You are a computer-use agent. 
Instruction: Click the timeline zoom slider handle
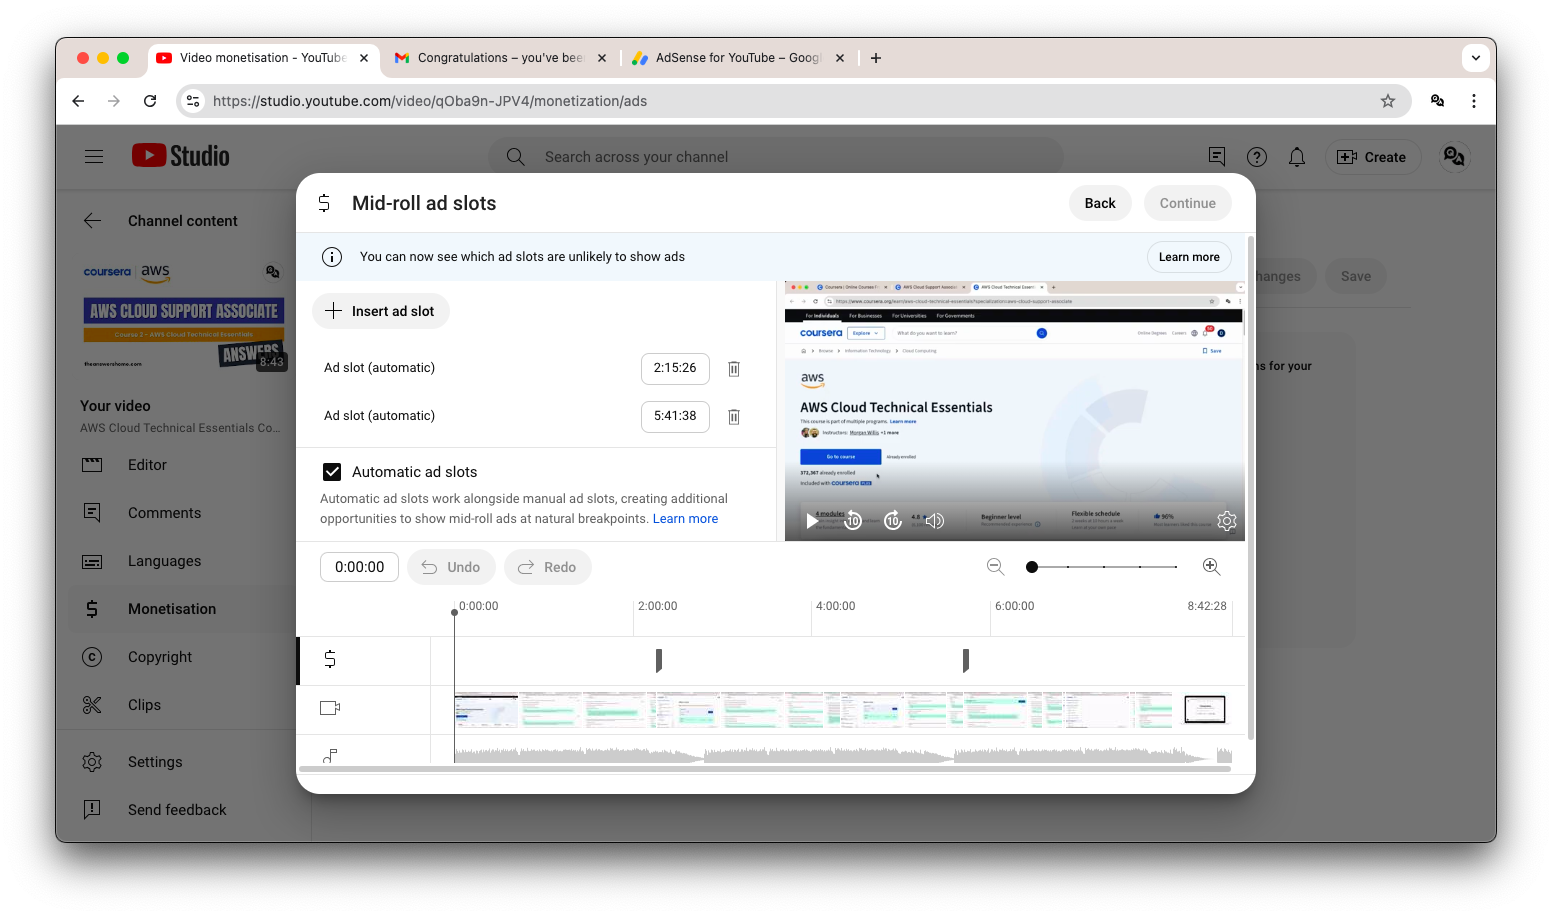(x=1032, y=567)
